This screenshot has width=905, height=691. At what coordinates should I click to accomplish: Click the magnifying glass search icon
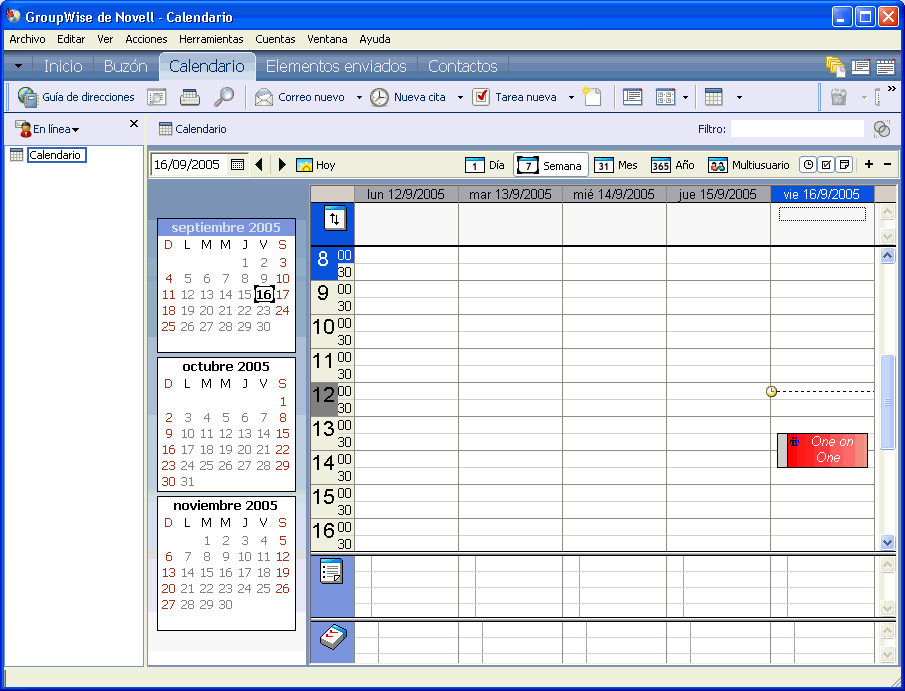pos(223,97)
